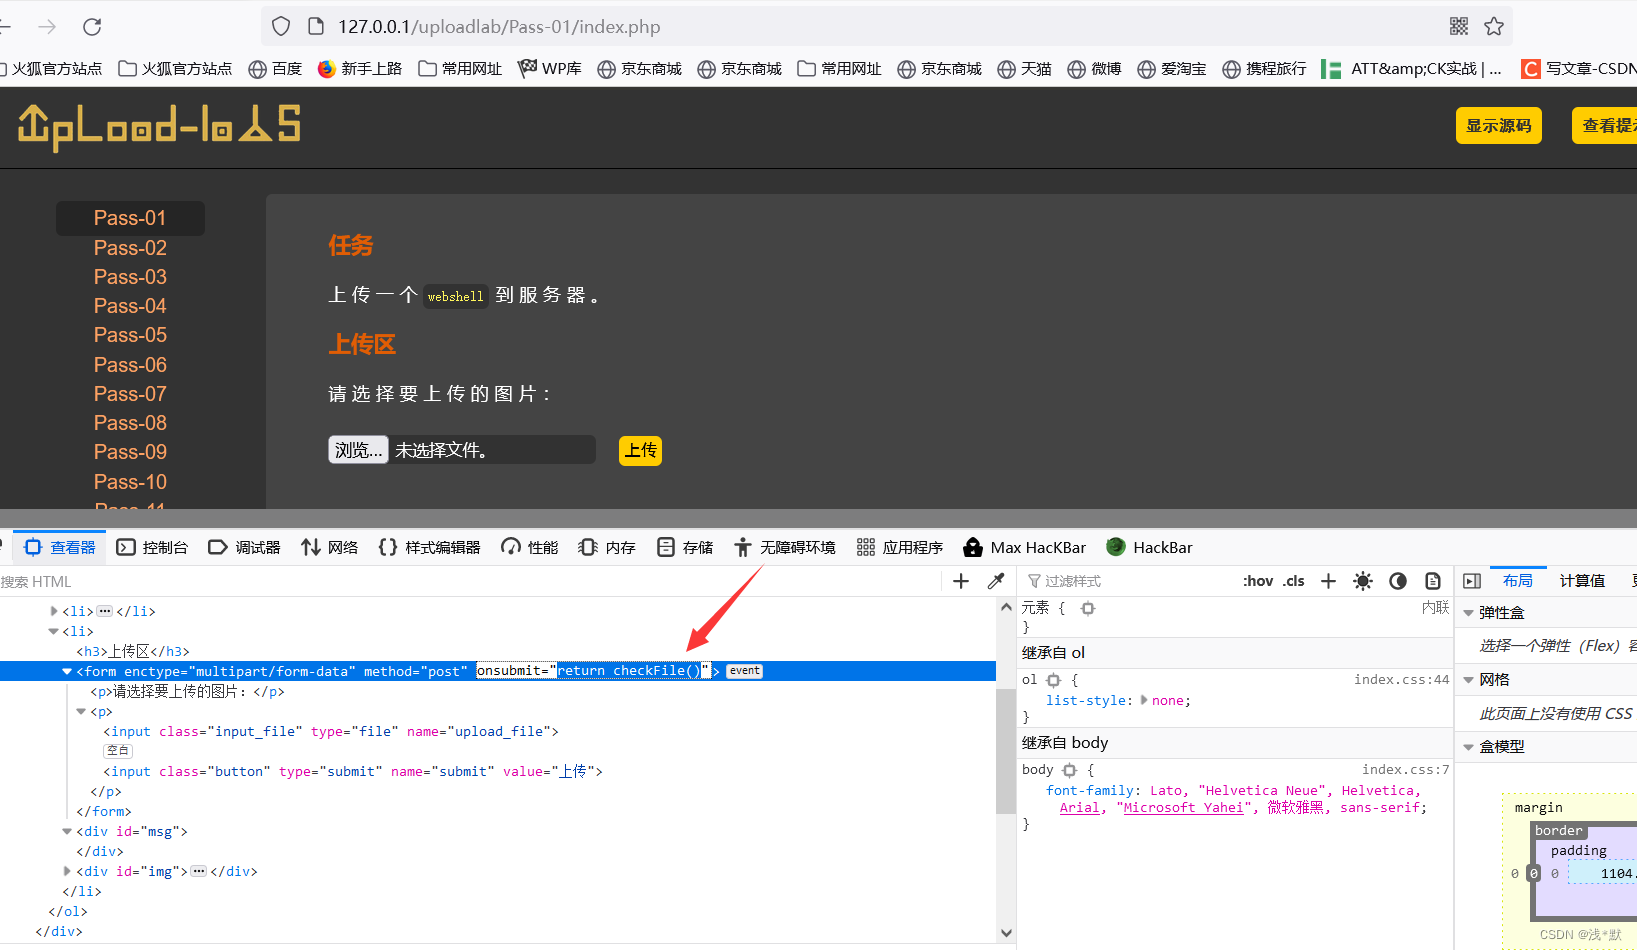This screenshot has width=1637, height=950.
Task: Click the 浏览... file browse button
Action: click(x=358, y=450)
